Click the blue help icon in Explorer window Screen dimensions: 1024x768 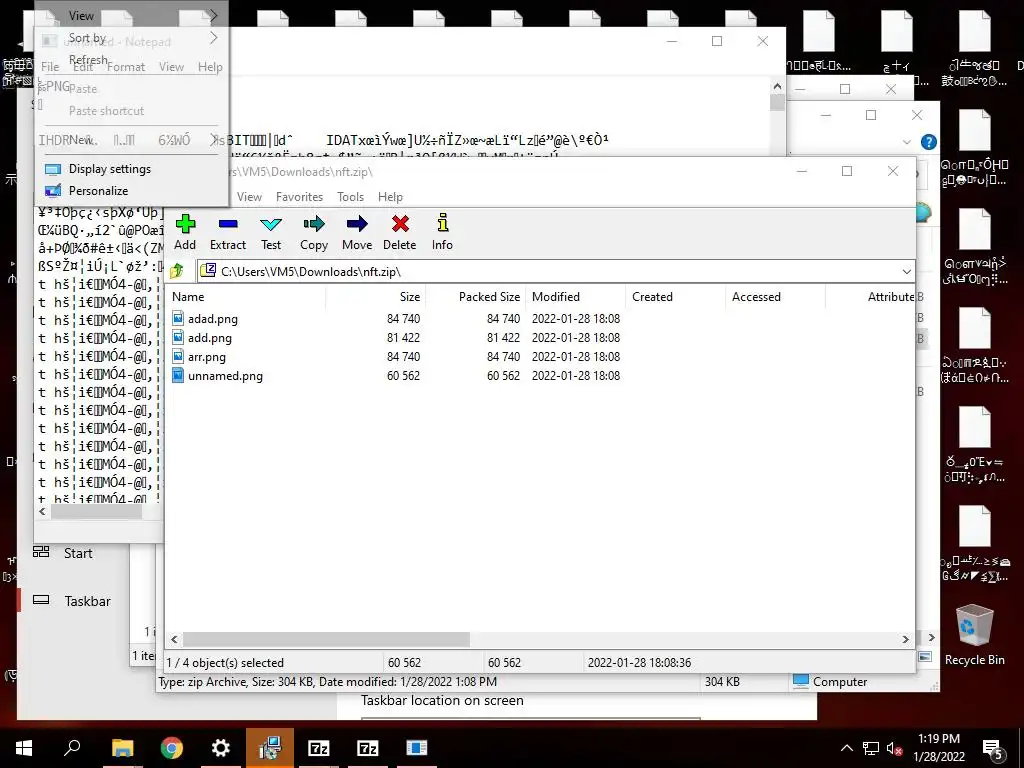tap(928, 142)
